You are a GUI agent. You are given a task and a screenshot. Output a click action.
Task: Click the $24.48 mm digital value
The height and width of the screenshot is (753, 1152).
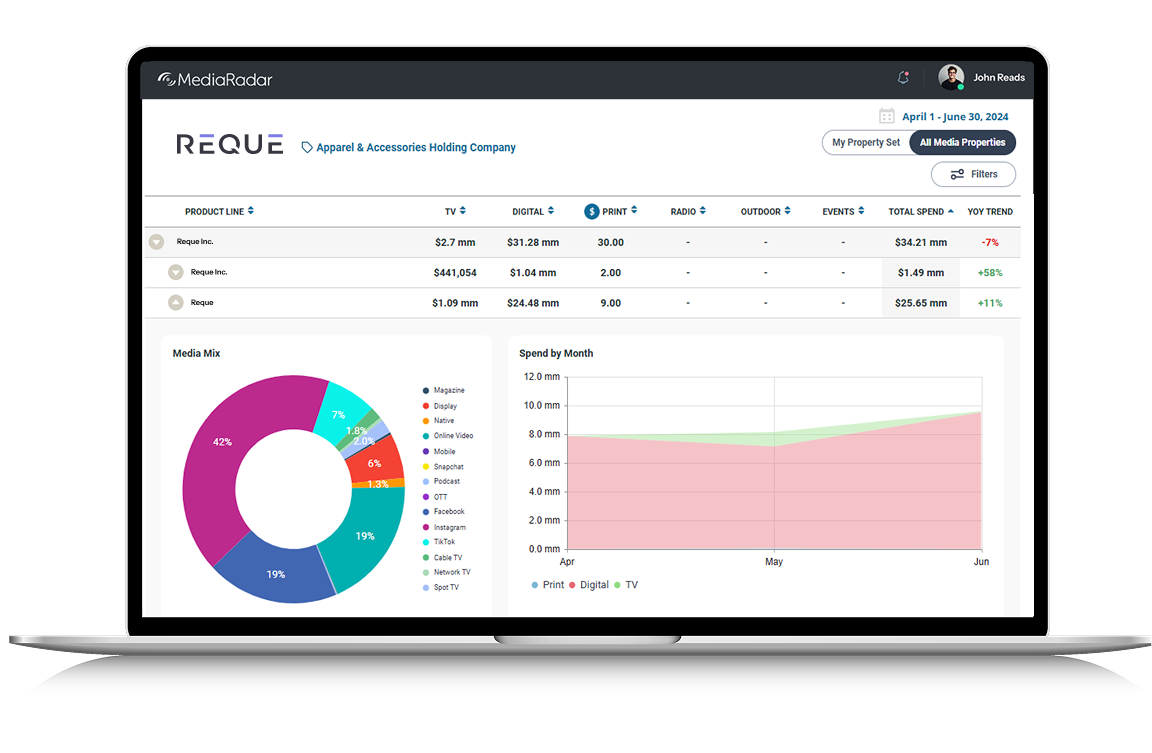click(533, 303)
